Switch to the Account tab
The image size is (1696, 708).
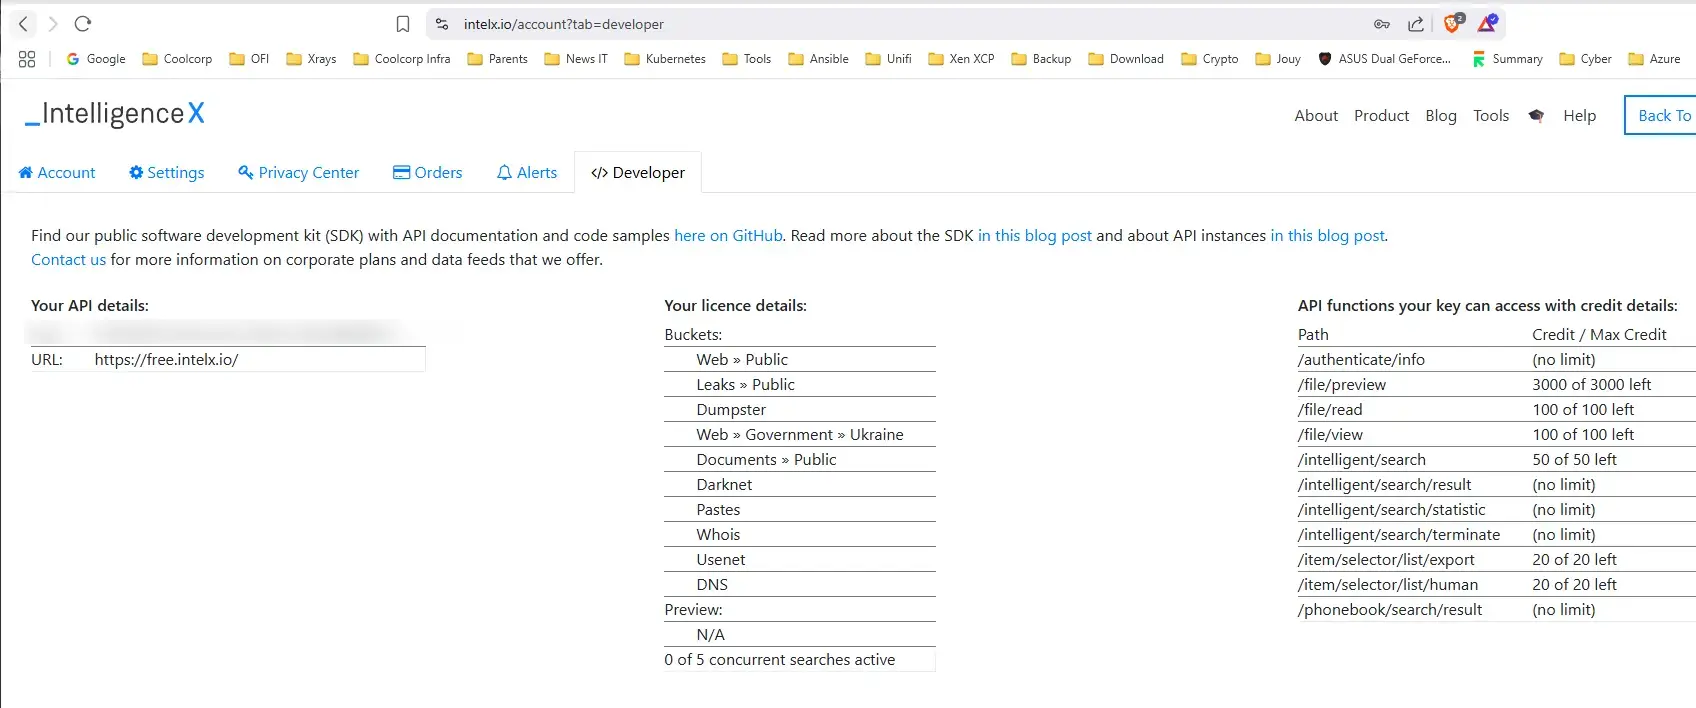pos(57,172)
